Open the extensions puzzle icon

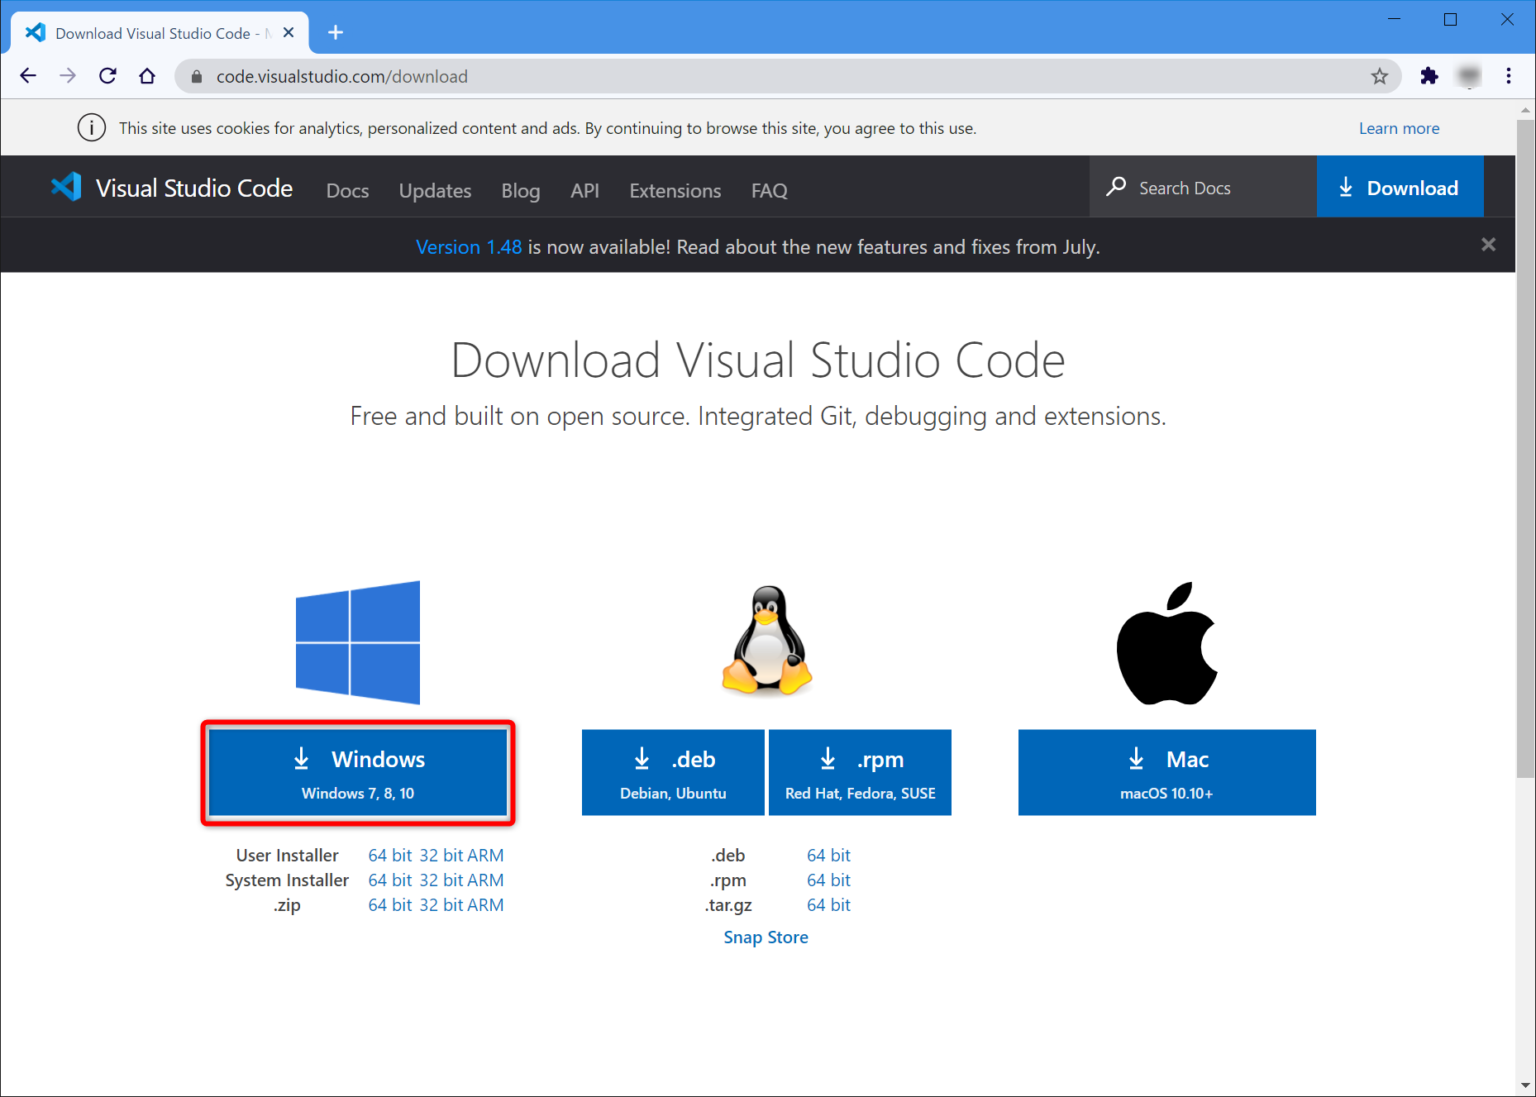(x=1429, y=76)
